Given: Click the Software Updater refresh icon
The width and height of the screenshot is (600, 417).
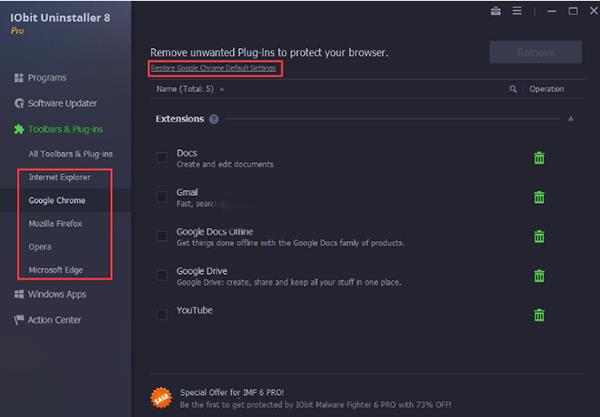Looking at the screenshot, I should click(19, 103).
